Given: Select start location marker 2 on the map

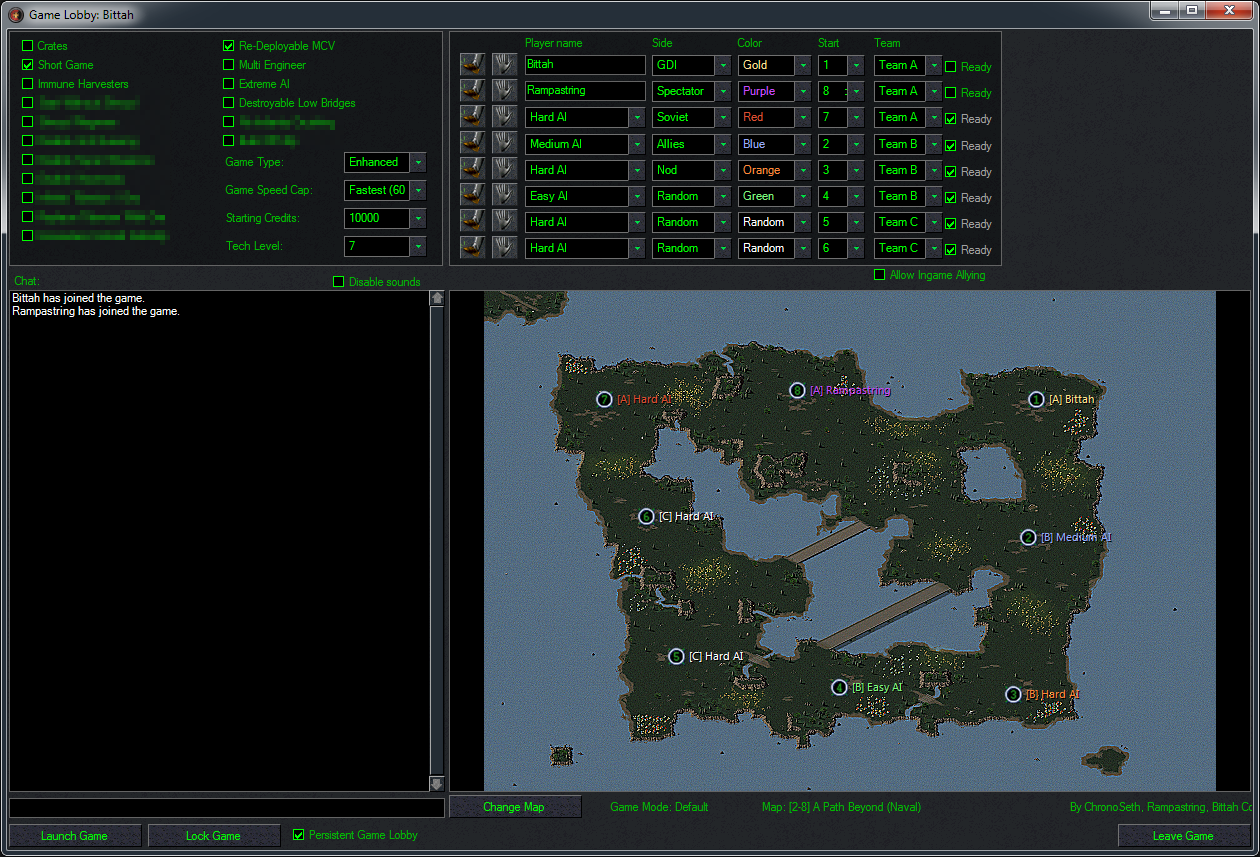Looking at the screenshot, I should click(x=1028, y=537).
